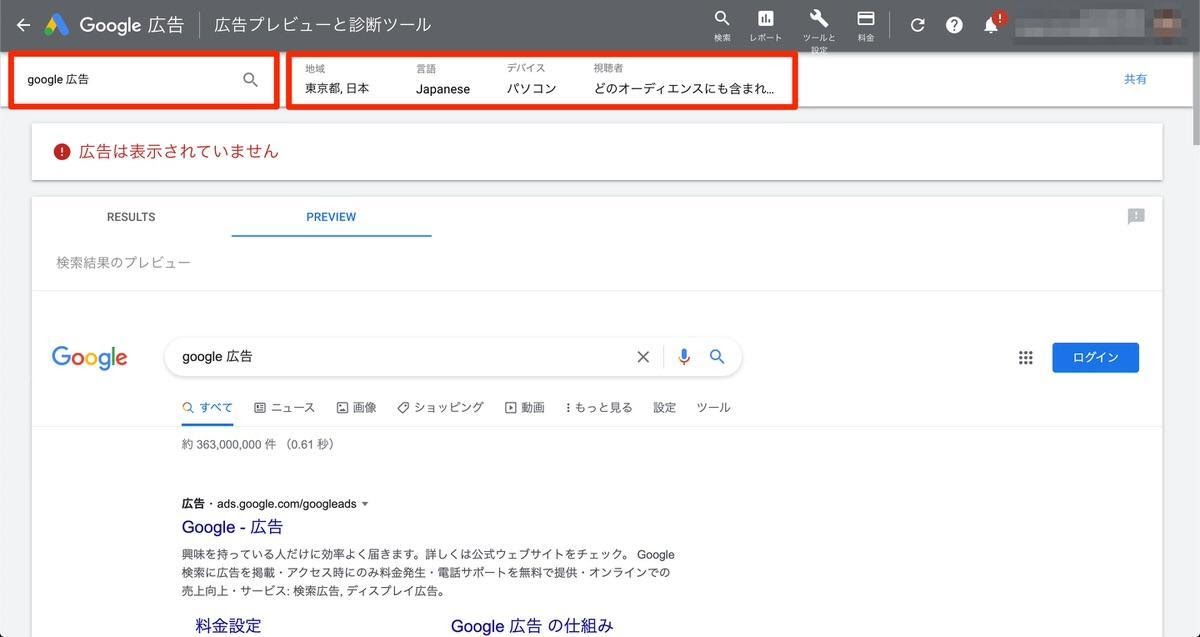Change the デバイス パソコン setting
The width and height of the screenshot is (1200, 637).
(x=531, y=79)
